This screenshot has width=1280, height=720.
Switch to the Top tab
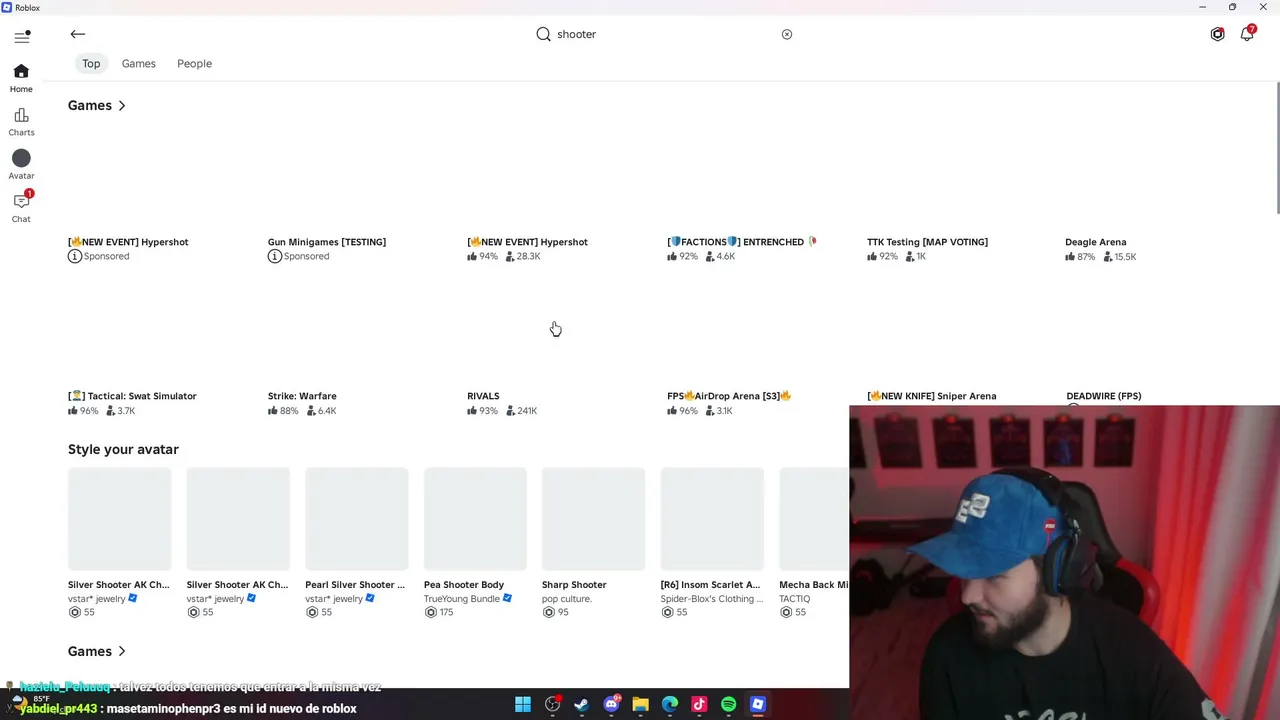tap(91, 63)
